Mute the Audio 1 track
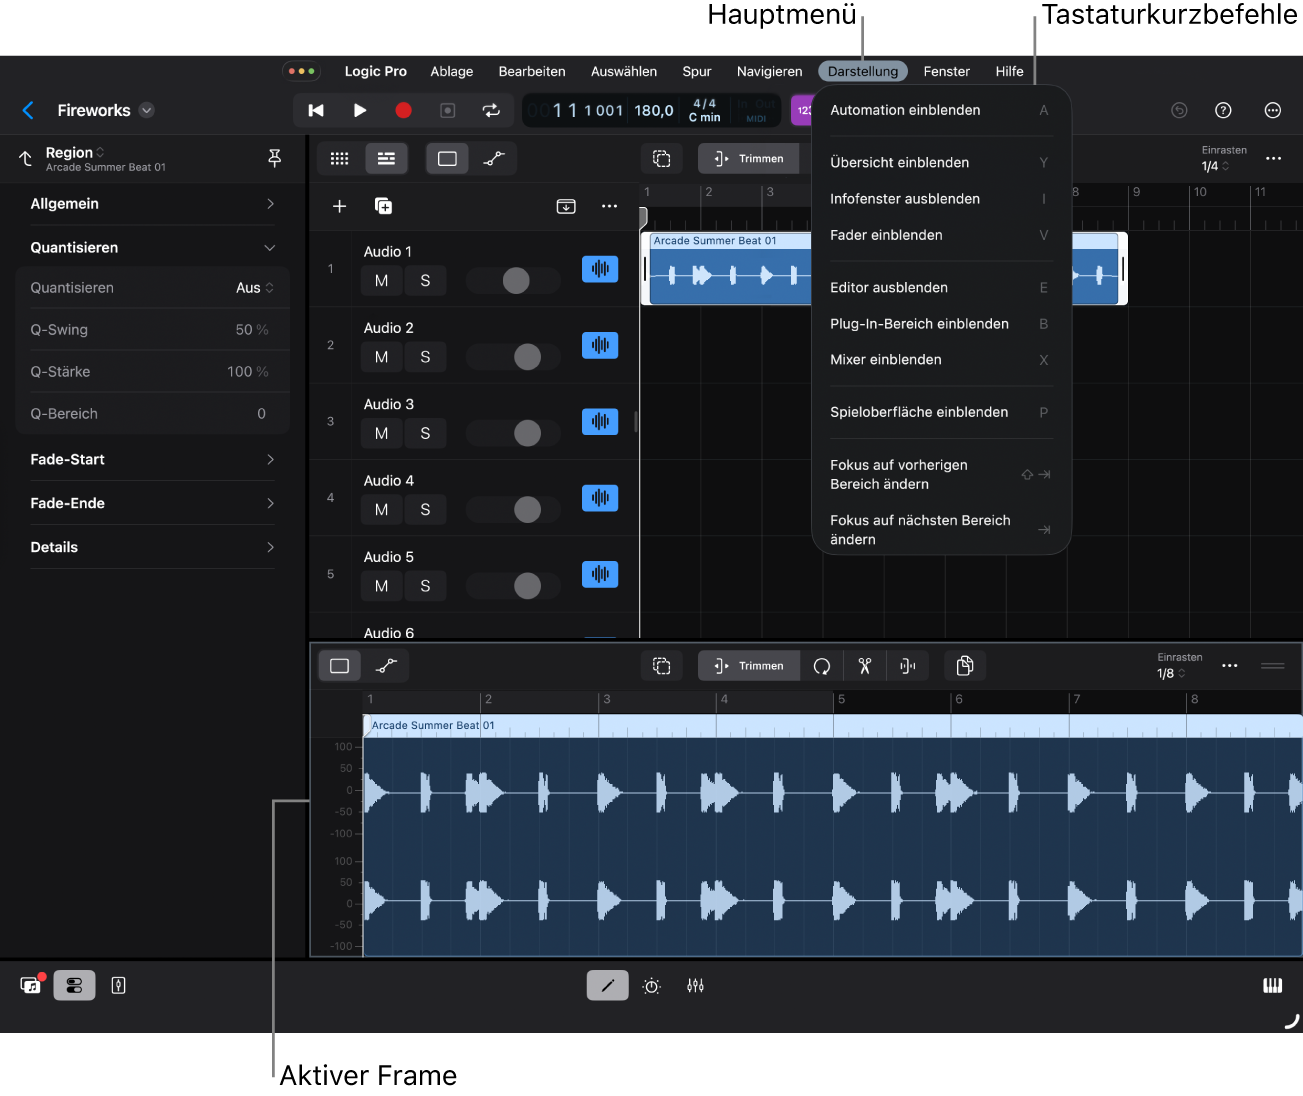The image size is (1303, 1096). 381,281
